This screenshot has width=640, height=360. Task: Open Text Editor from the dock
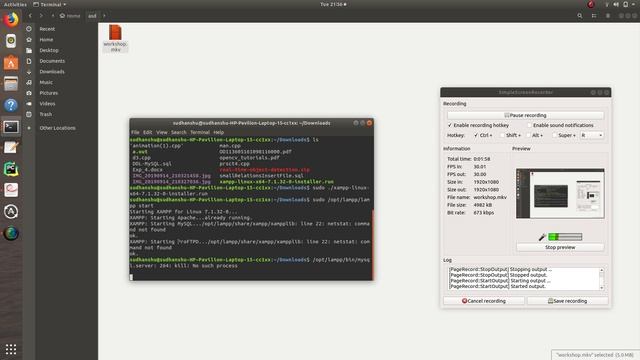pyautogui.click(x=11, y=147)
